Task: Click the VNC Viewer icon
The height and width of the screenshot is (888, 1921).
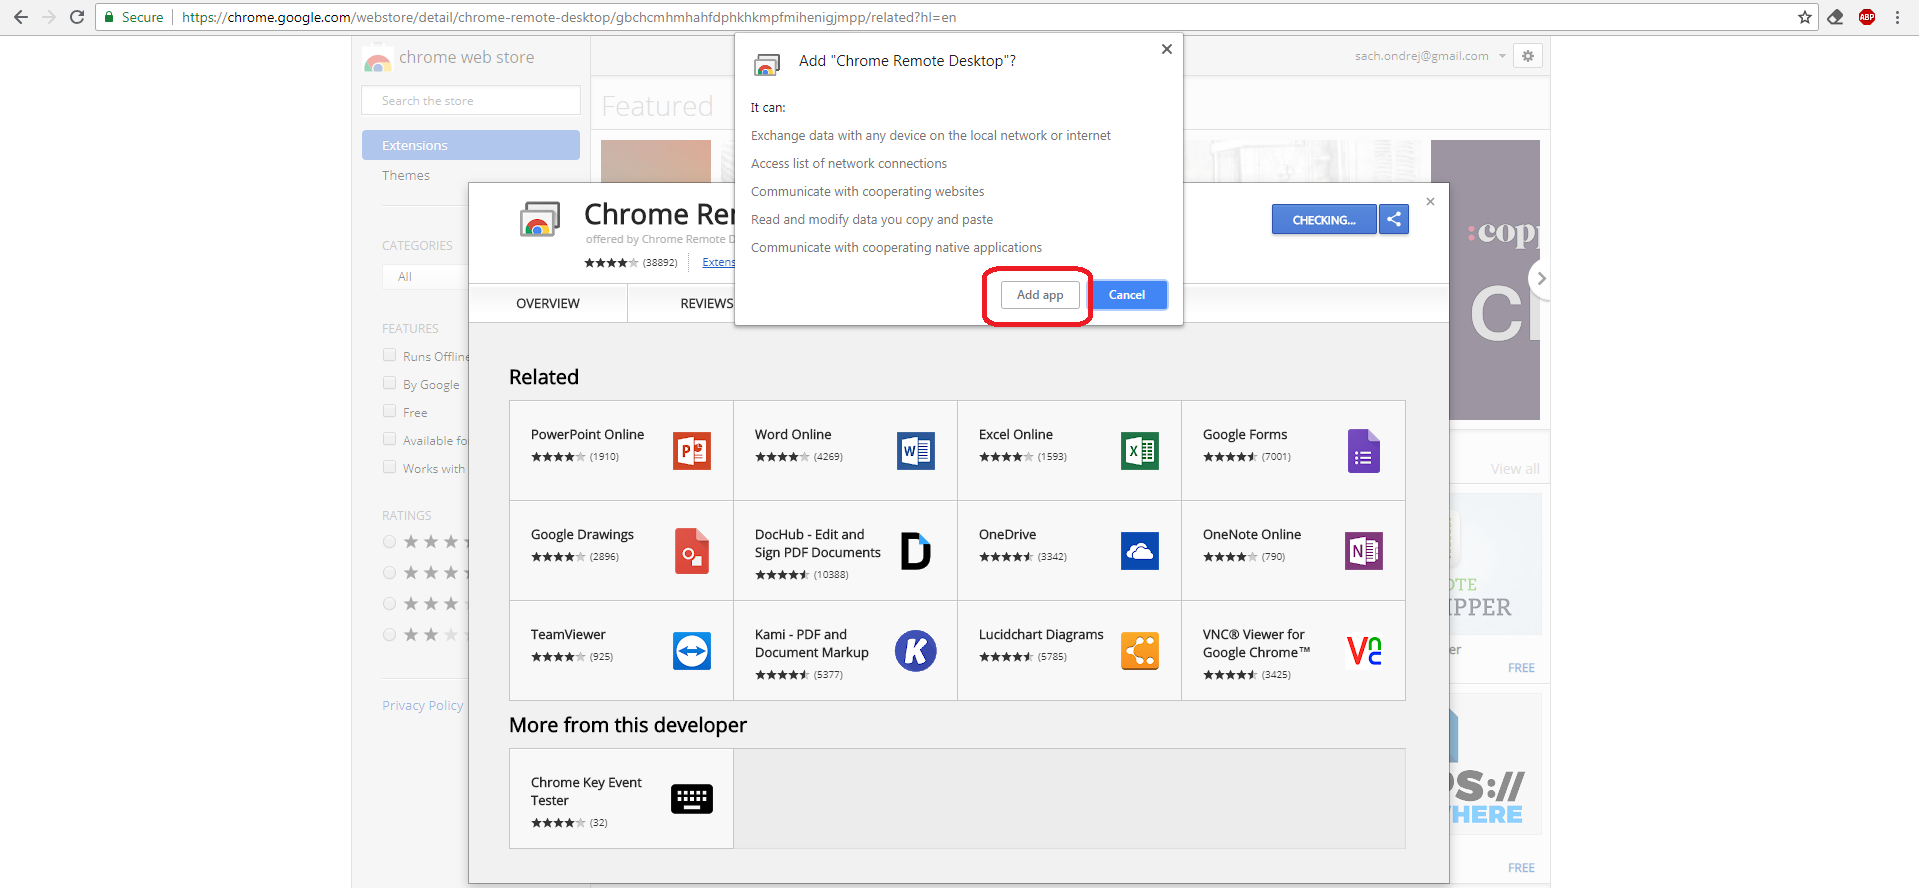Action: click(x=1363, y=651)
